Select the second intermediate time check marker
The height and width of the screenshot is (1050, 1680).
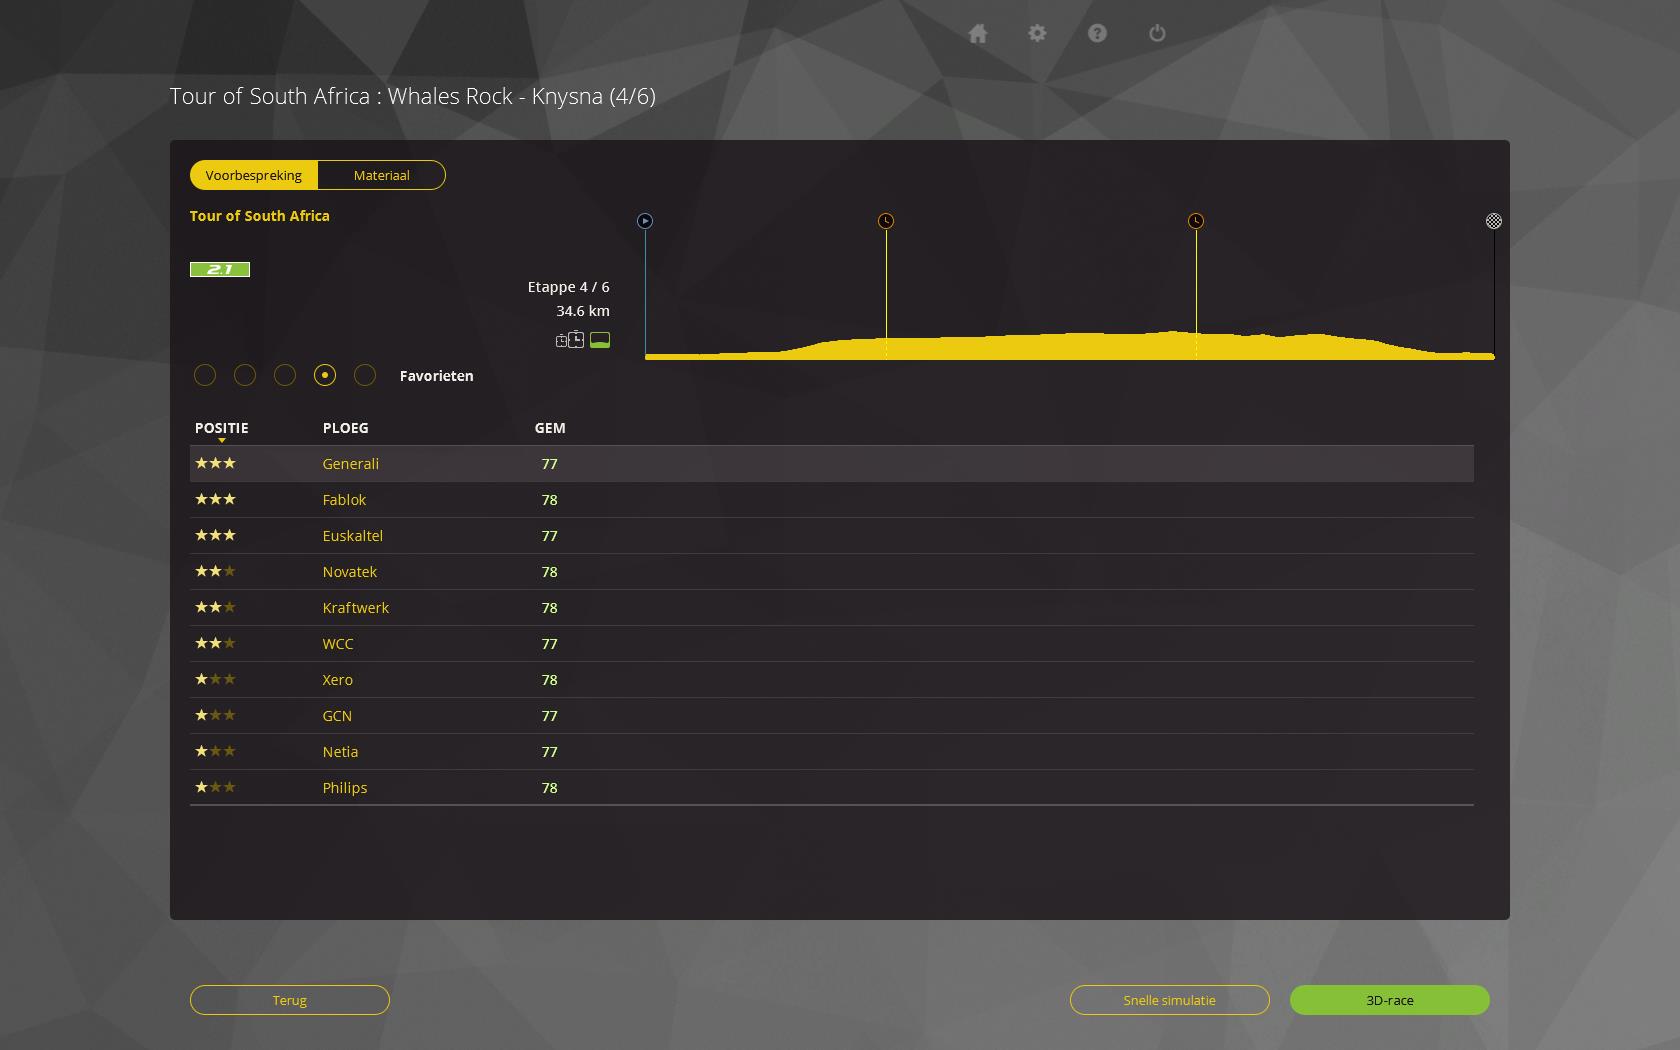(x=1196, y=221)
